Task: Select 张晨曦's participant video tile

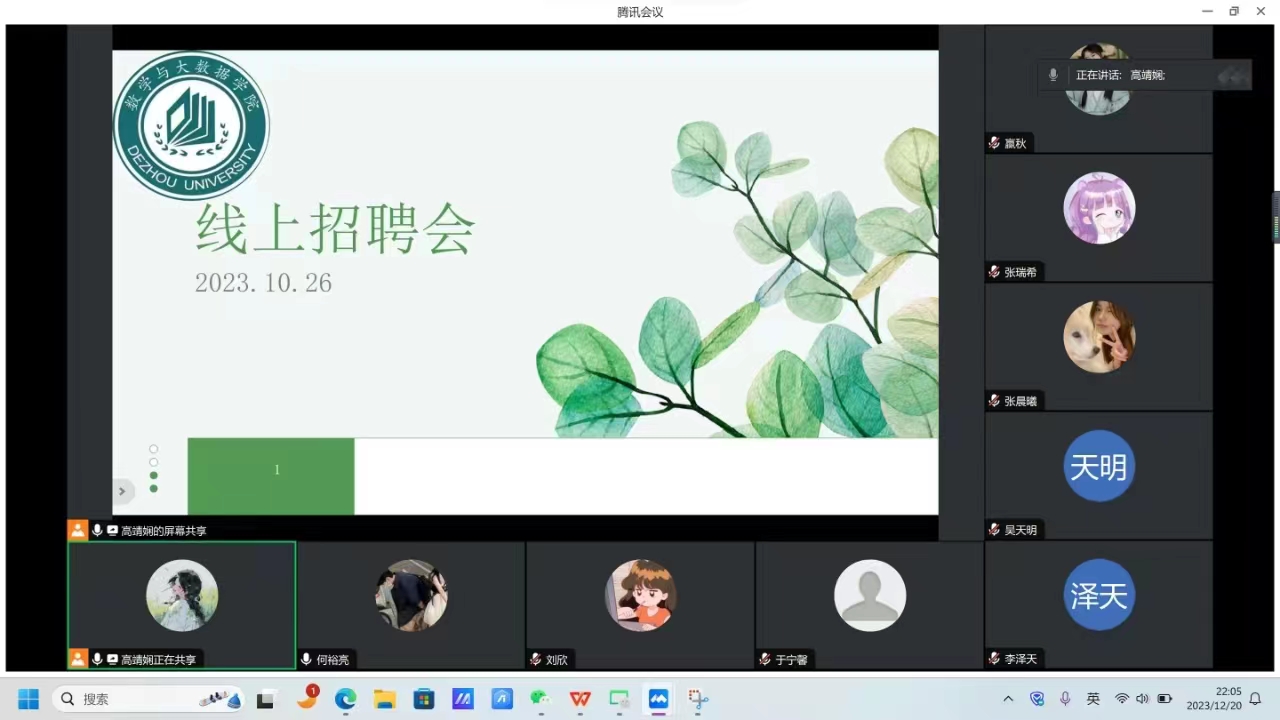Action: click(1098, 346)
